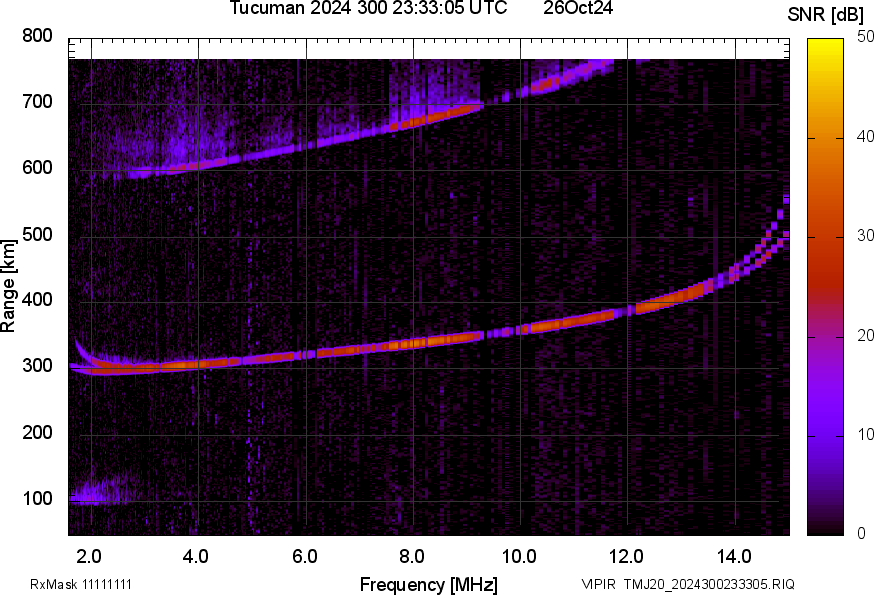This screenshot has width=874, height=595.
Task: Click the 800 tick on range axis
Action: click(x=38, y=37)
